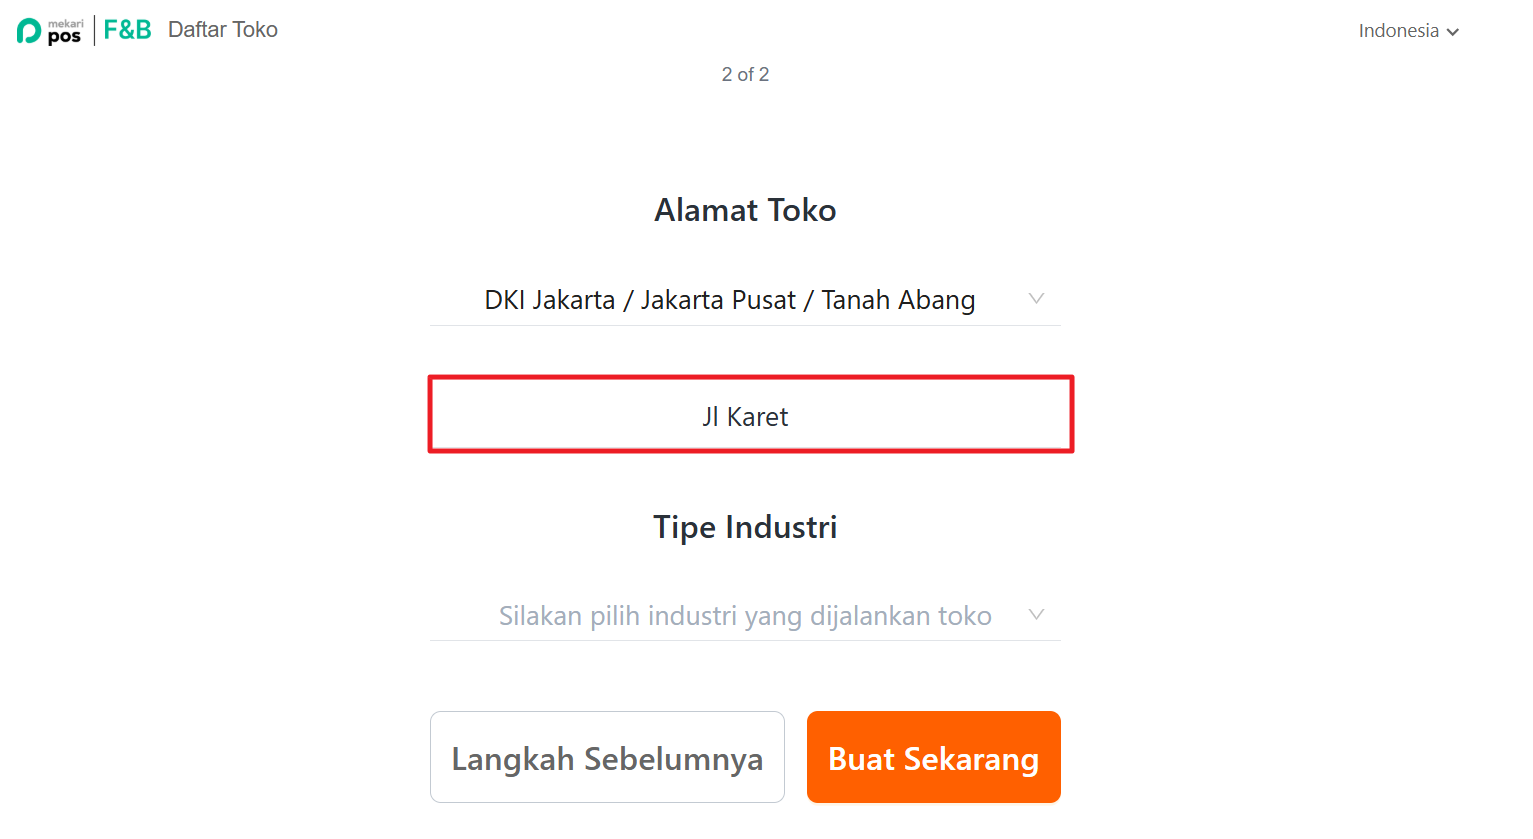This screenshot has height=839, width=1533.
Task: Click the arrow icon on the industry selector
Action: 1036,614
